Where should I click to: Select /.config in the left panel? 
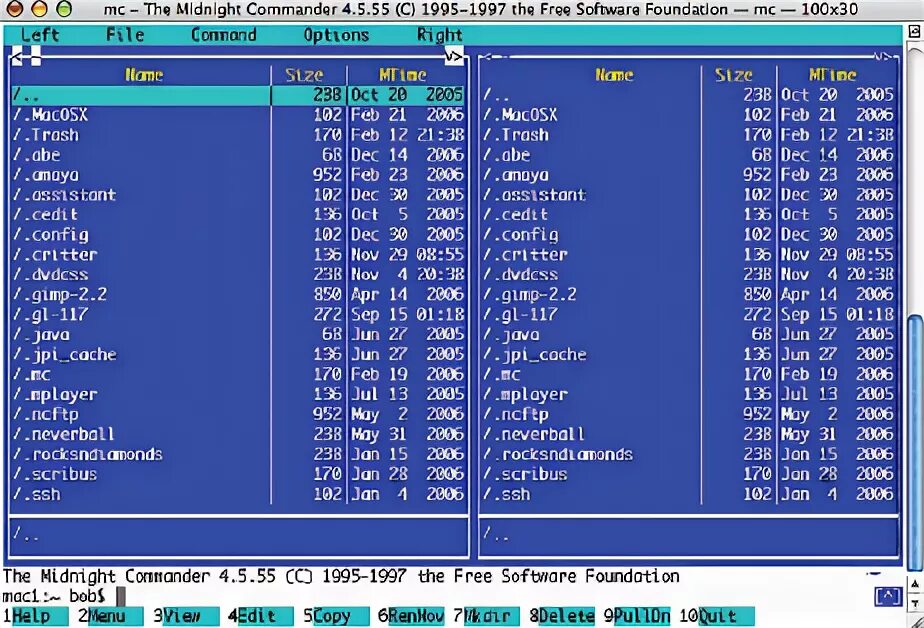click(x=238, y=234)
